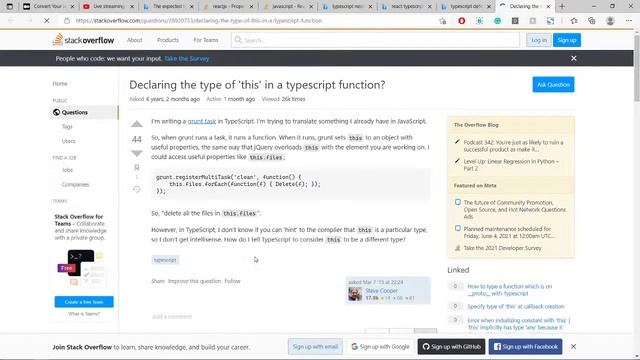
Task: Switch to the Convert Your tab
Action: 48,7
